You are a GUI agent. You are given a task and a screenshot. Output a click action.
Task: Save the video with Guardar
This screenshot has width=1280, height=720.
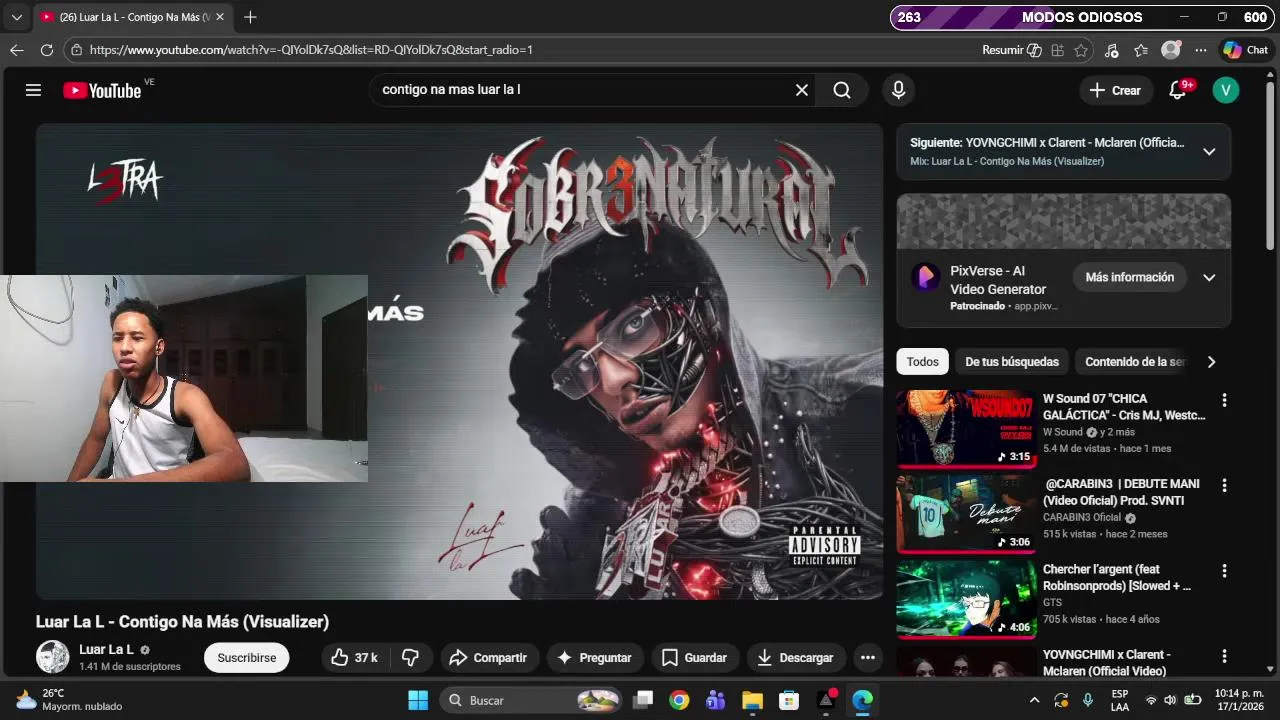tap(694, 657)
